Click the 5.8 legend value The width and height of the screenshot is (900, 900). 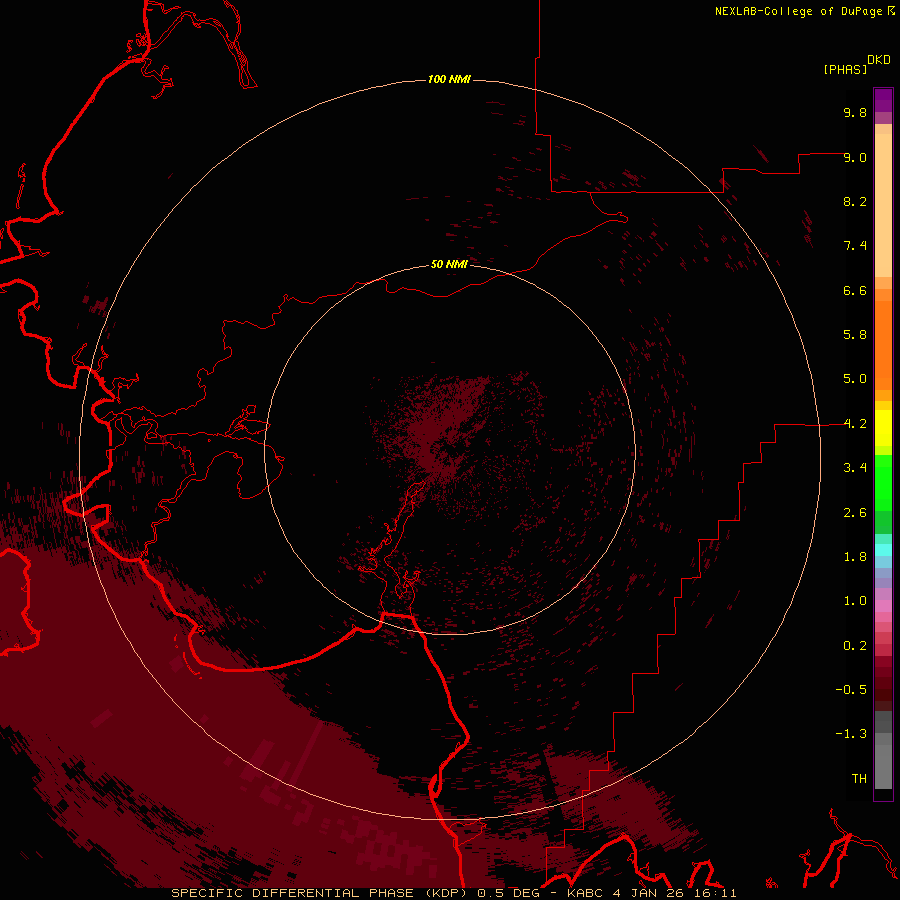coord(855,335)
